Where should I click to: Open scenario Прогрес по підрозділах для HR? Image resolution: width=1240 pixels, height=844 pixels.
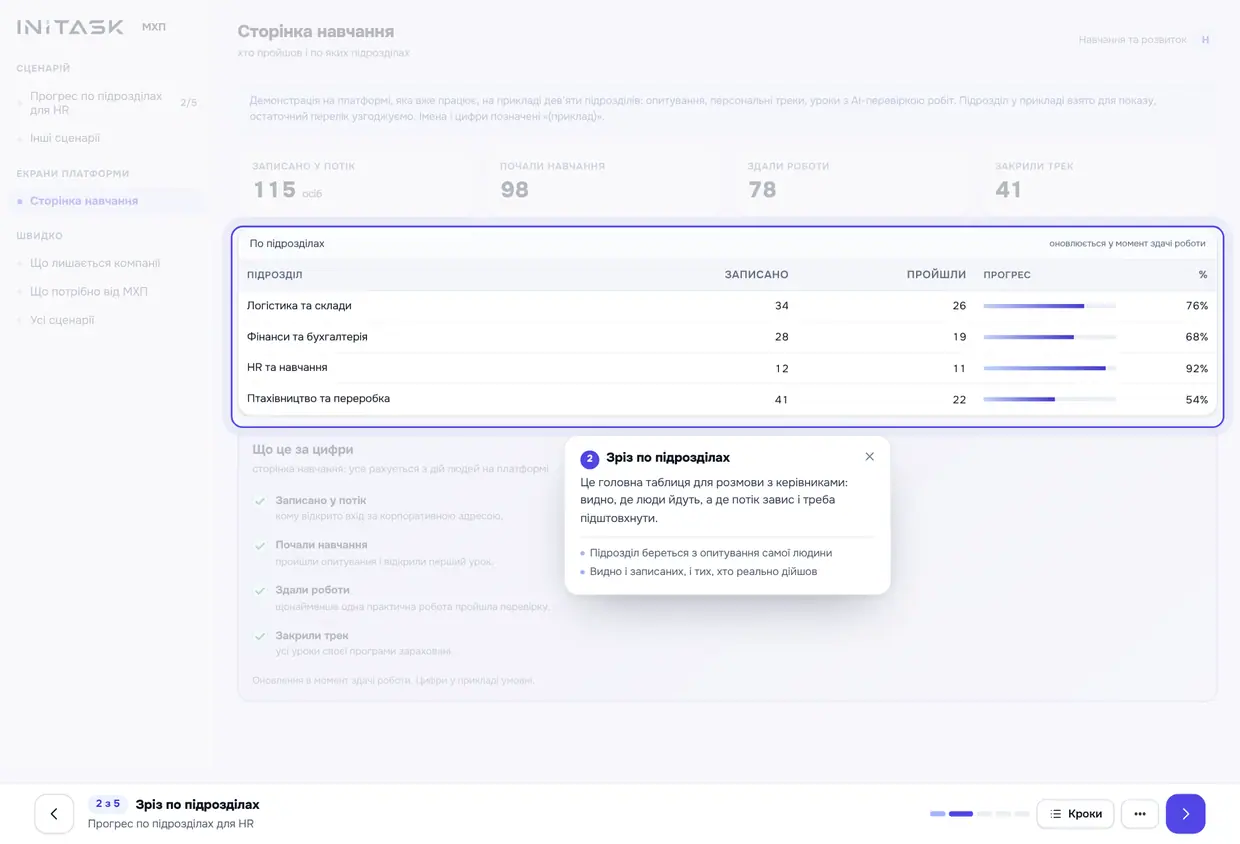click(x=107, y=103)
